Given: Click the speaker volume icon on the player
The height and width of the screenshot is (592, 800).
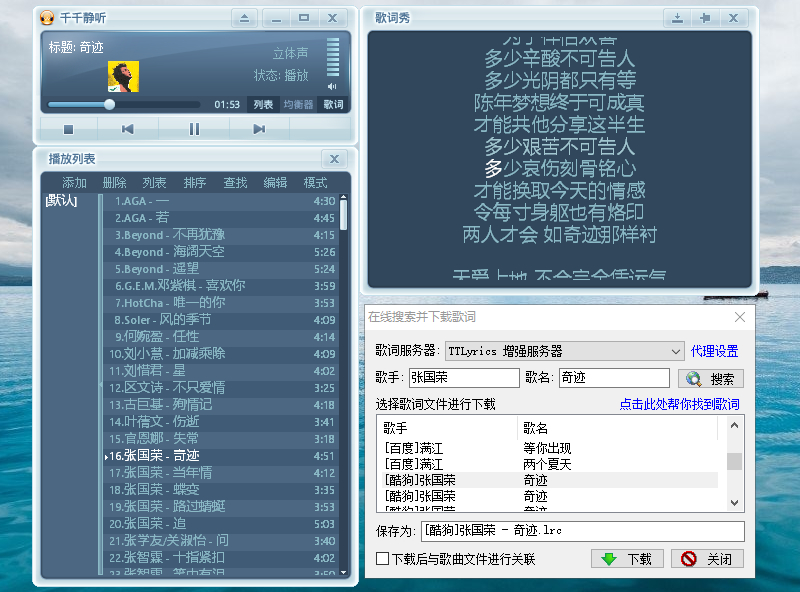Looking at the screenshot, I should [334, 86].
